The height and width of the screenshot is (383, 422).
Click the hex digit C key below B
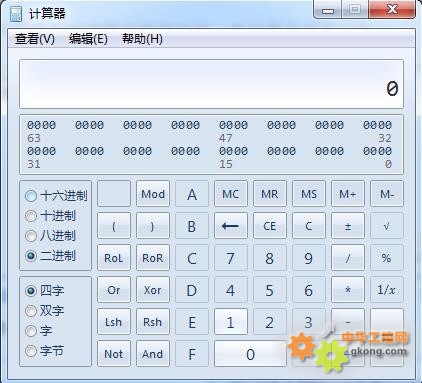pos(192,258)
